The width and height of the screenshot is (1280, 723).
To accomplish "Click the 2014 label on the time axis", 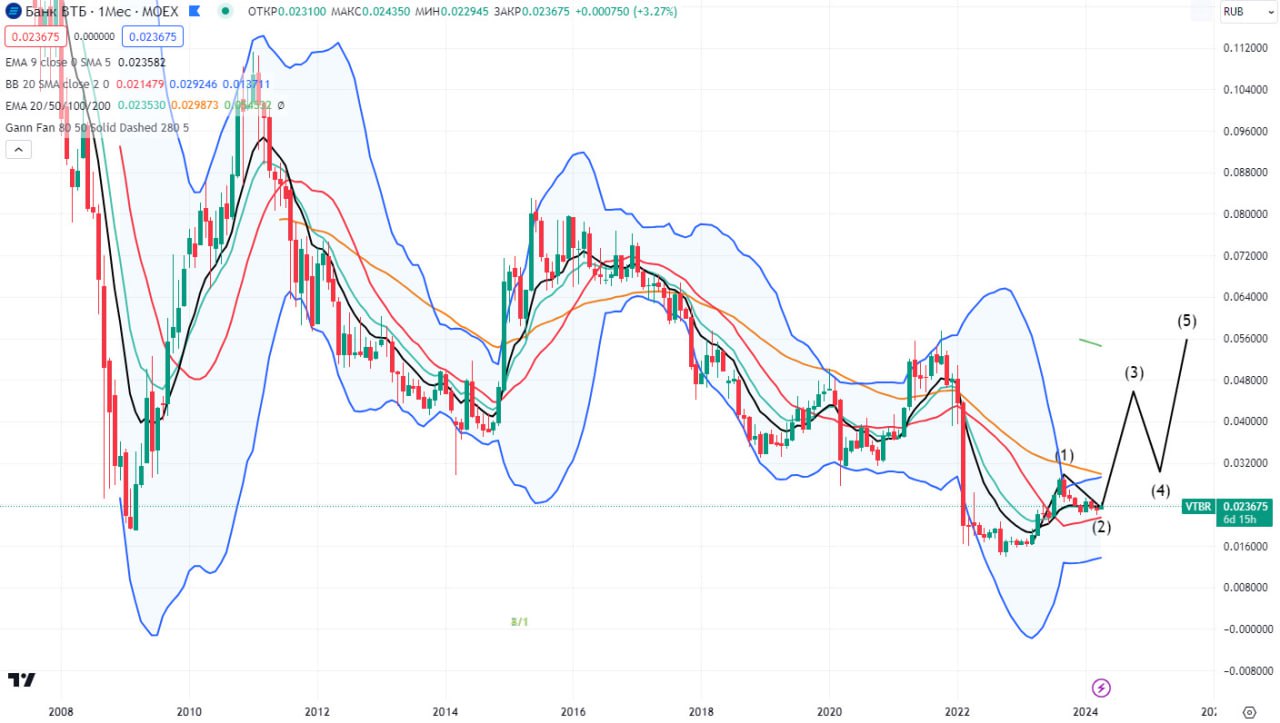I will point(445,712).
